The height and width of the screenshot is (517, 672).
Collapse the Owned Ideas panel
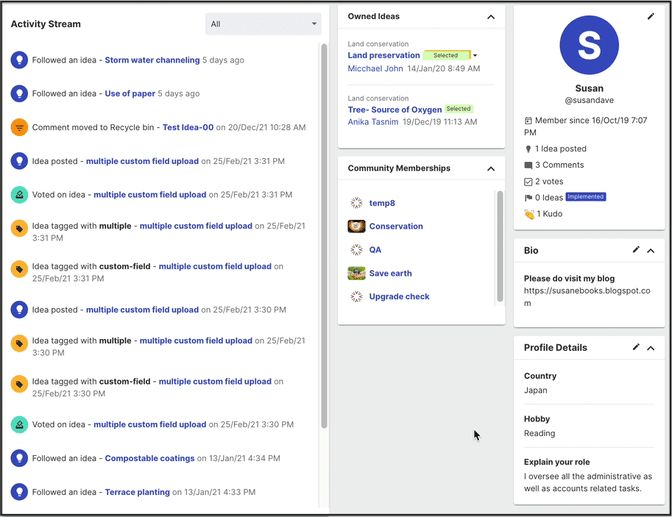[x=491, y=17]
